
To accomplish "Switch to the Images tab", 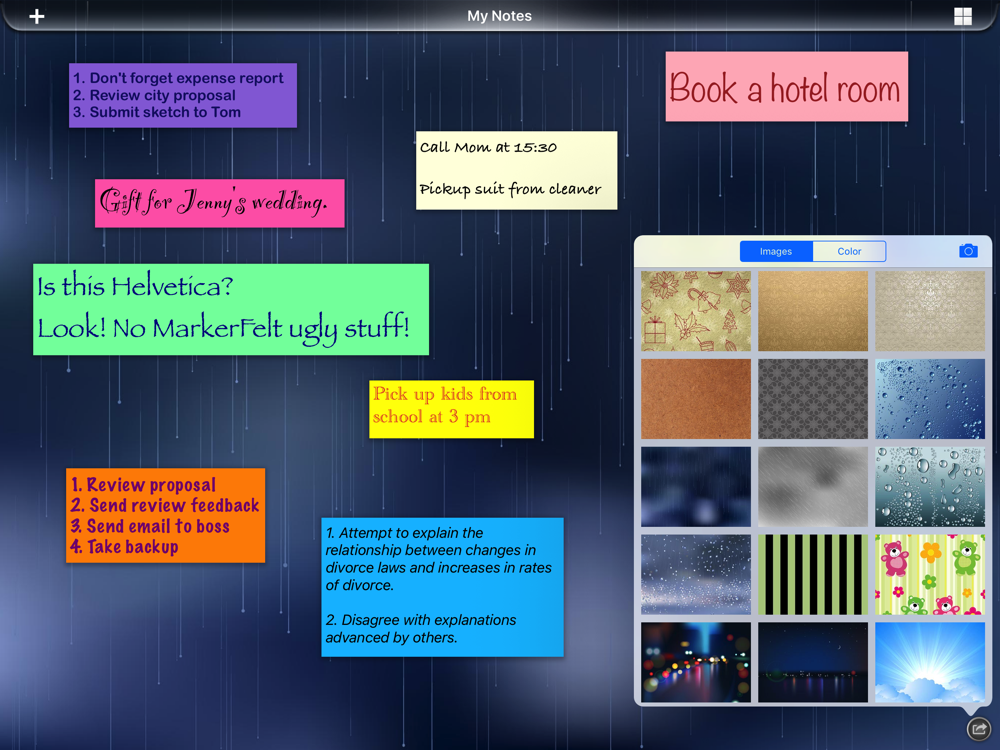I will pos(776,251).
